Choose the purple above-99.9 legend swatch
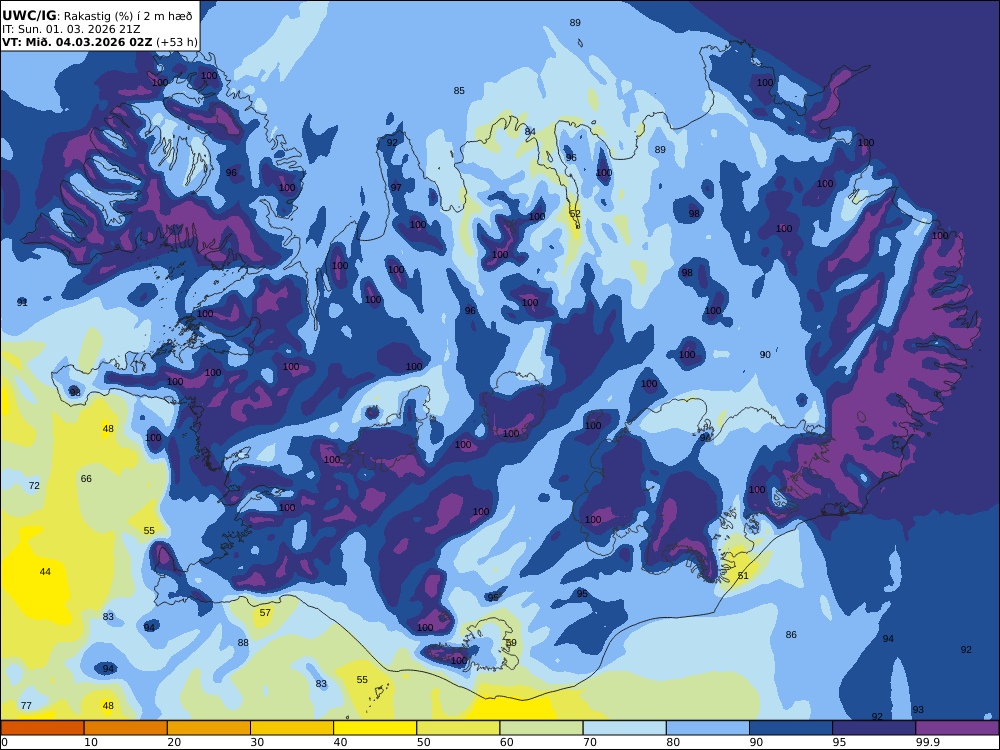The width and height of the screenshot is (1000, 750). tap(957, 728)
